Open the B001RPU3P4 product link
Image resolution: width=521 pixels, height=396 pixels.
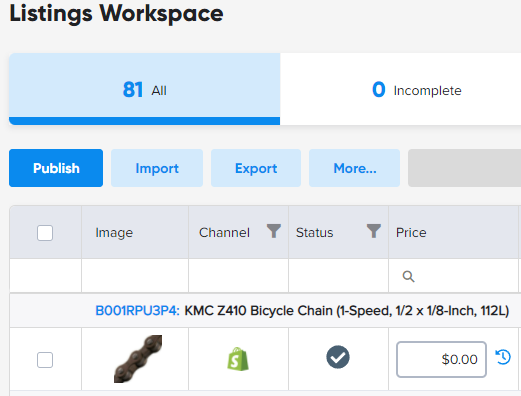point(137,311)
